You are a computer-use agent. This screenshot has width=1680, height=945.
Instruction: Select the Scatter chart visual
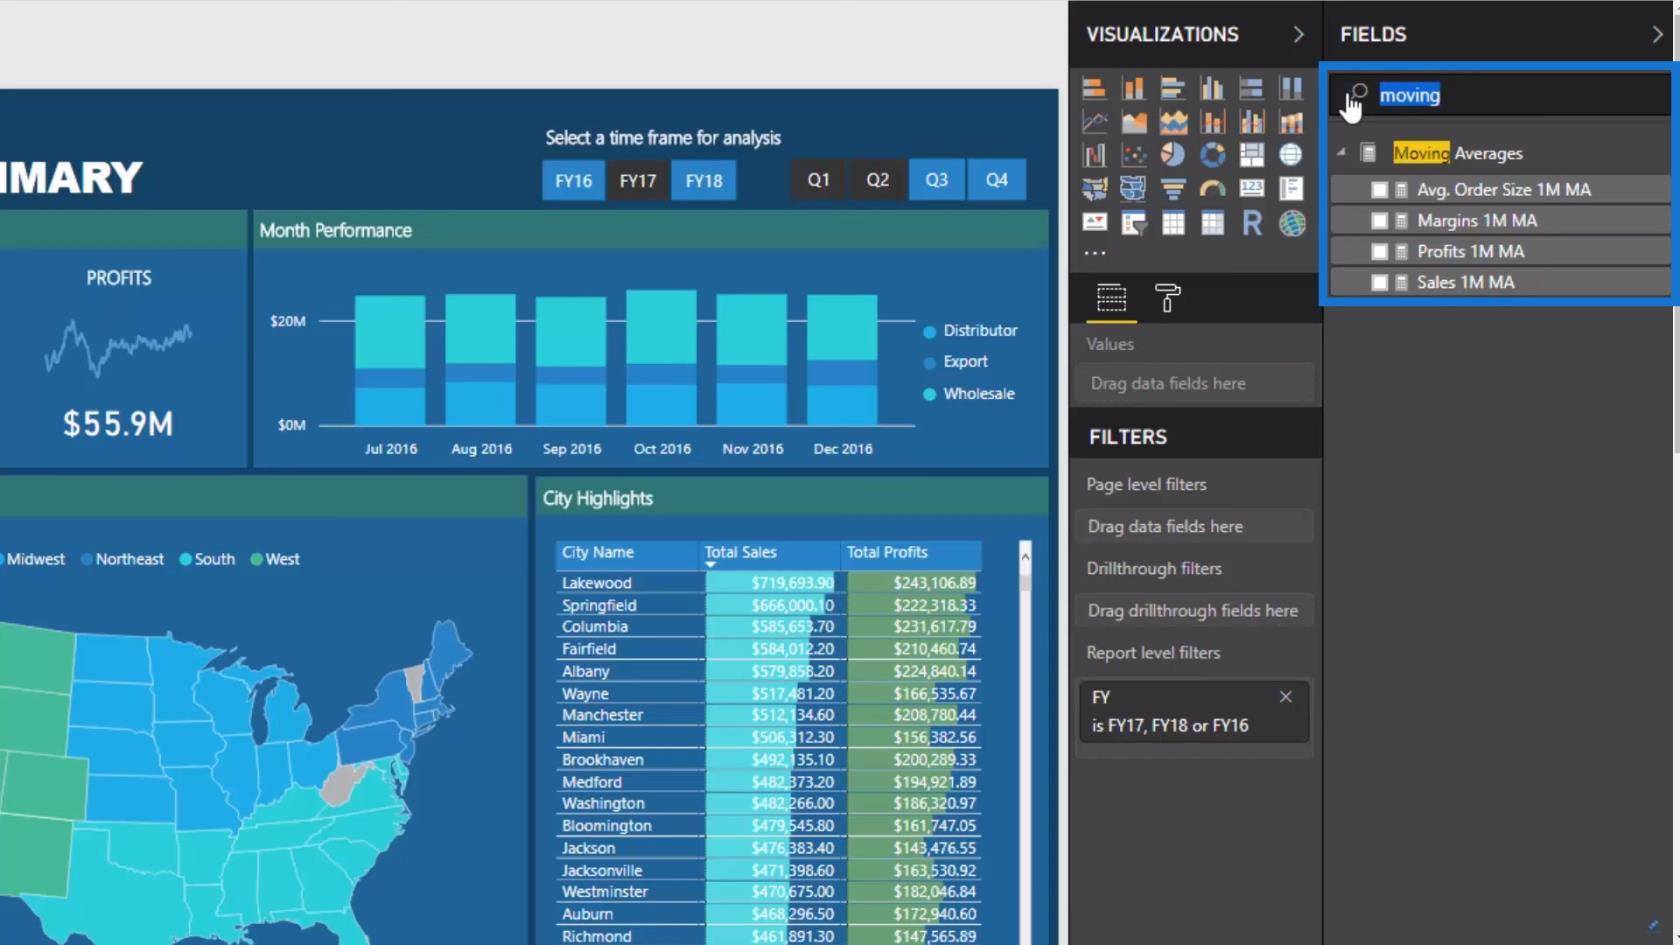1134,155
